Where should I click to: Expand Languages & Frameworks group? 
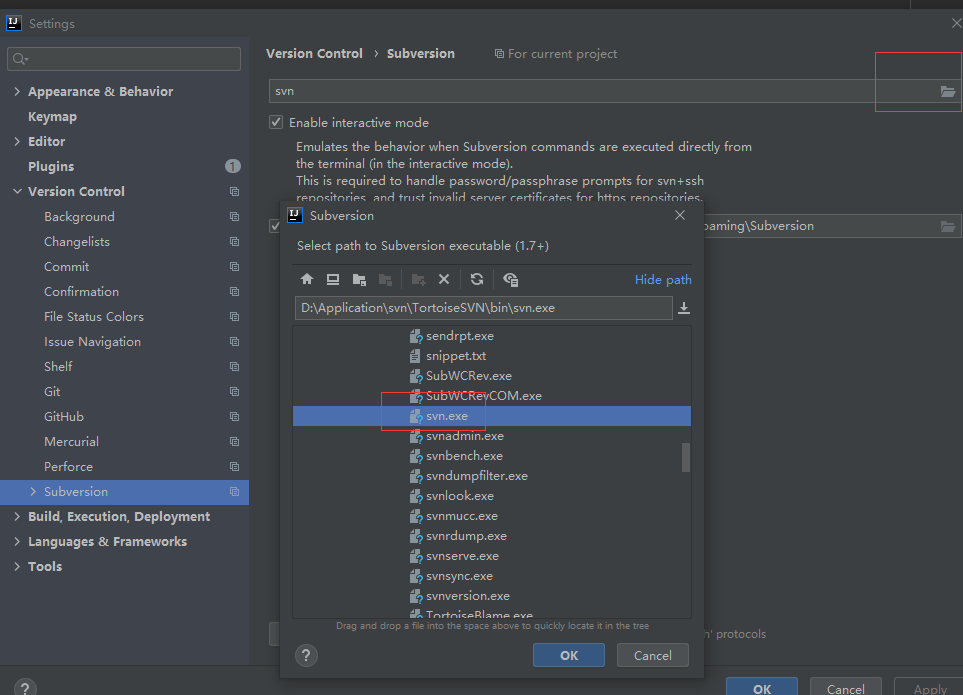[x=17, y=542]
